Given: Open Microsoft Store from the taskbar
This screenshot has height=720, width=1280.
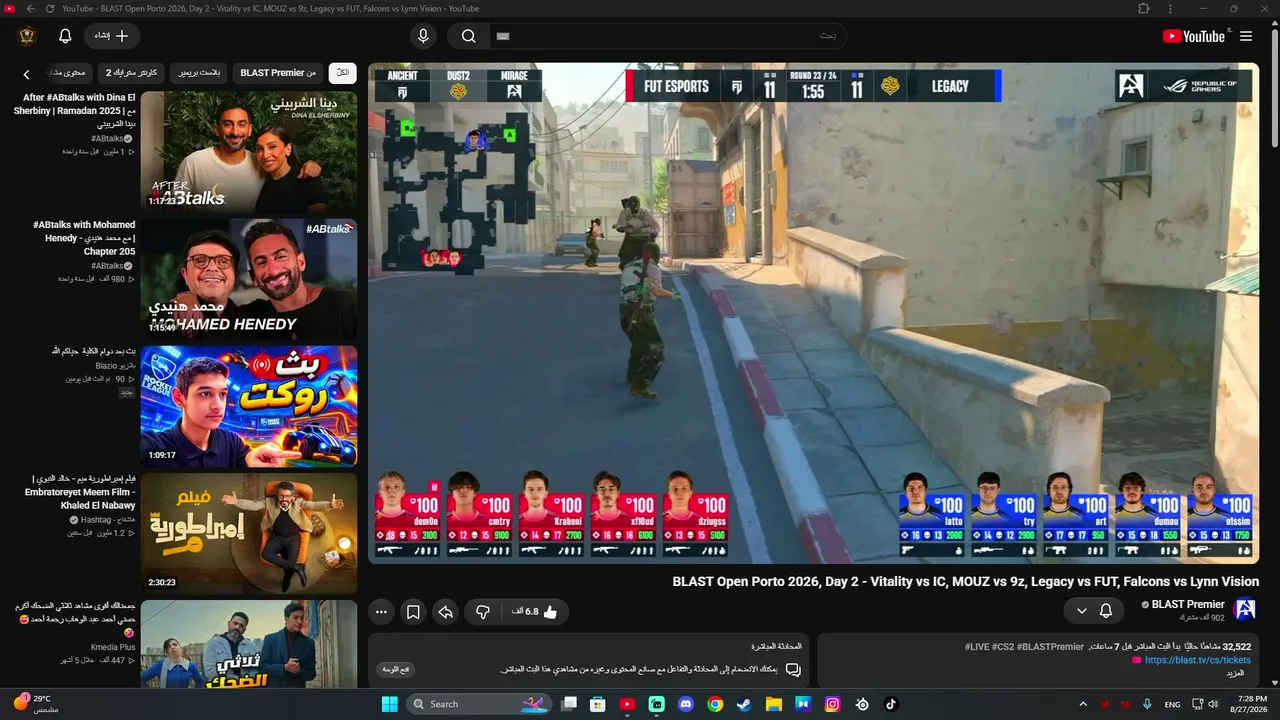Looking at the screenshot, I should pos(597,704).
